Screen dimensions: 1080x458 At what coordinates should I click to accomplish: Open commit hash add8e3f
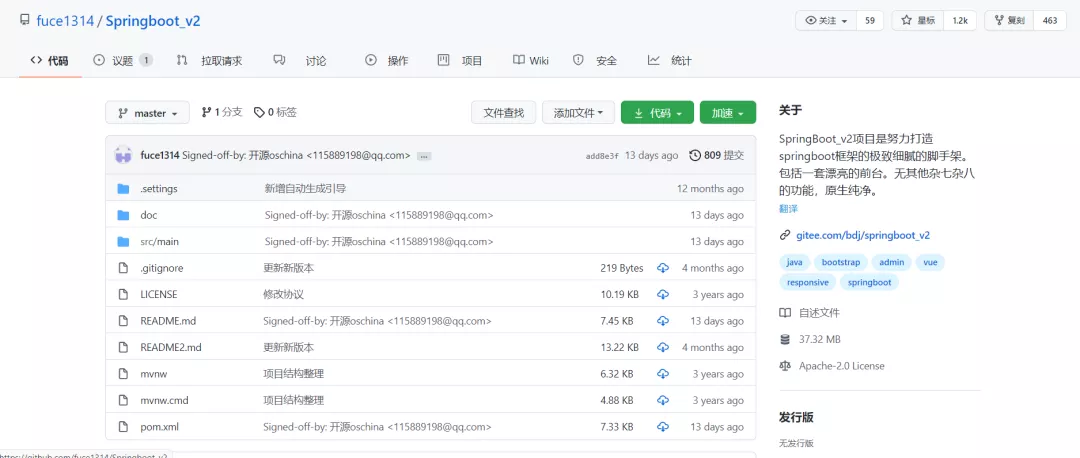tap(602, 156)
